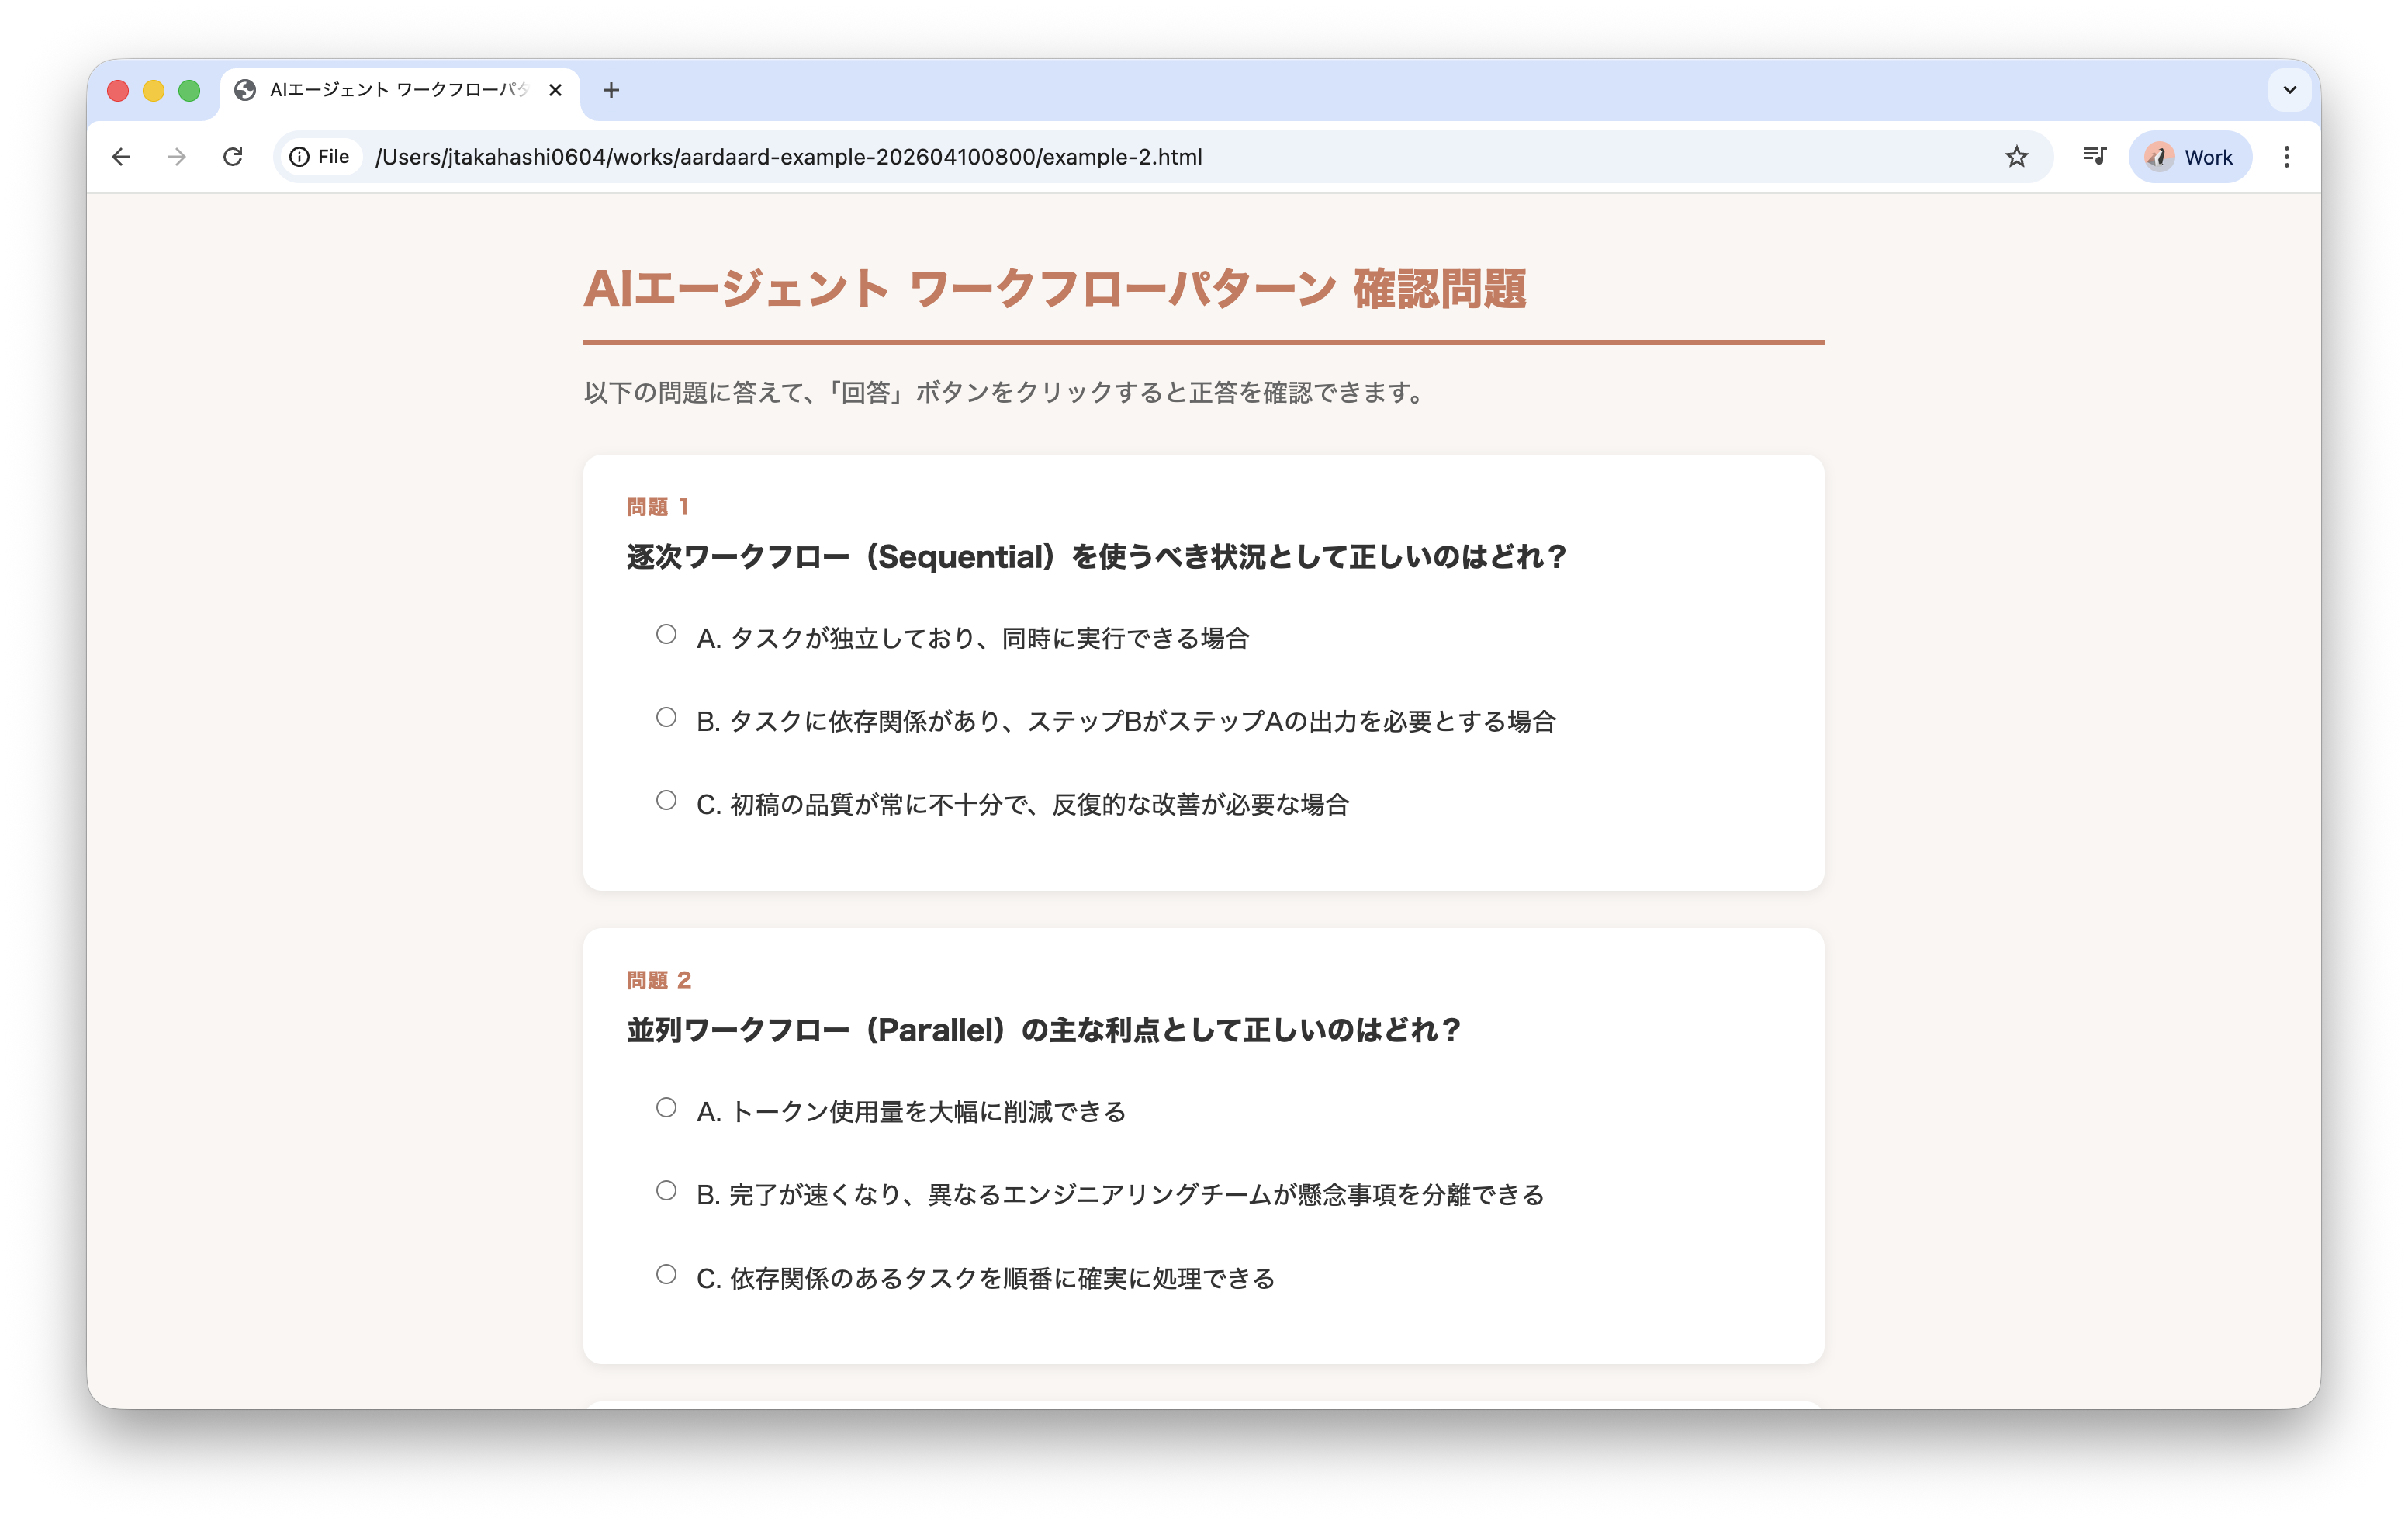Screen dimensions: 2408x1524
Task: Pick option A トークン使用量 in question 2
Action: 666,1107
